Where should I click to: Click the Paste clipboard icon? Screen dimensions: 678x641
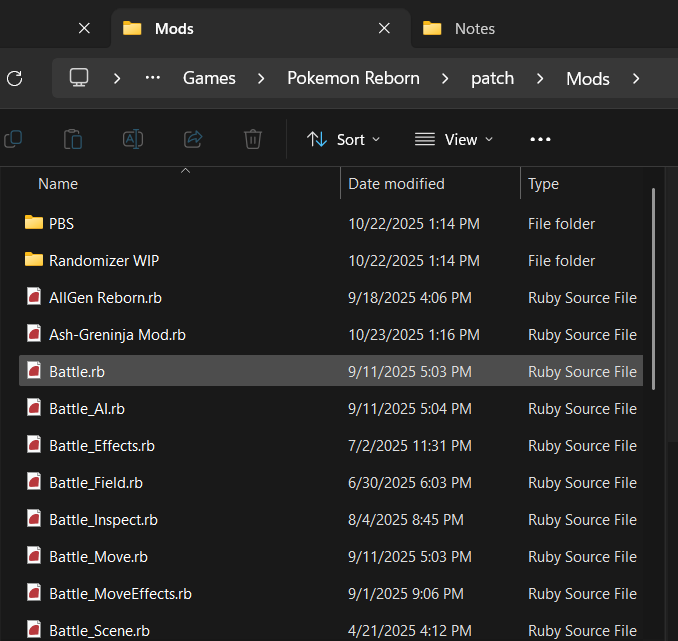coord(73,139)
